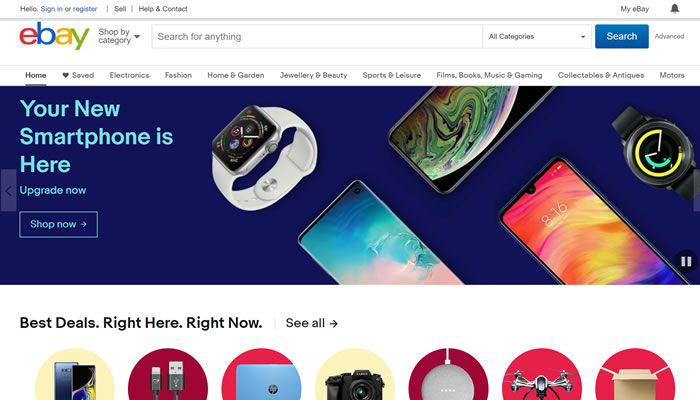Open the notifications bell icon

tap(675, 8)
